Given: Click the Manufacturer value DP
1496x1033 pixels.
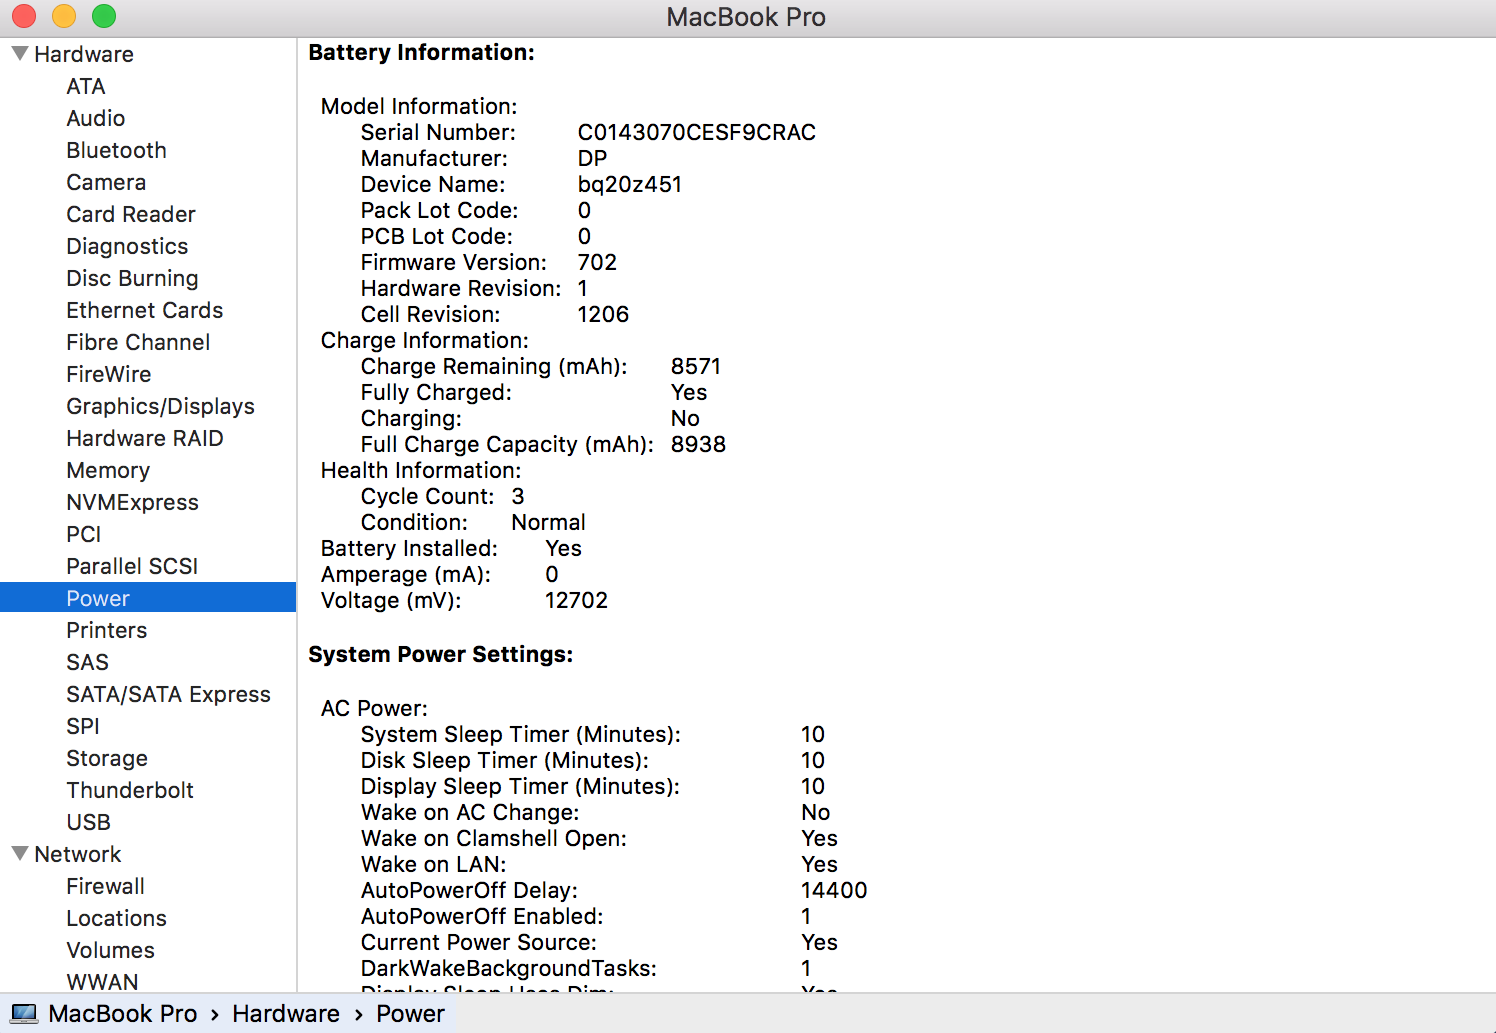Looking at the screenshot, I should (592, 158).
